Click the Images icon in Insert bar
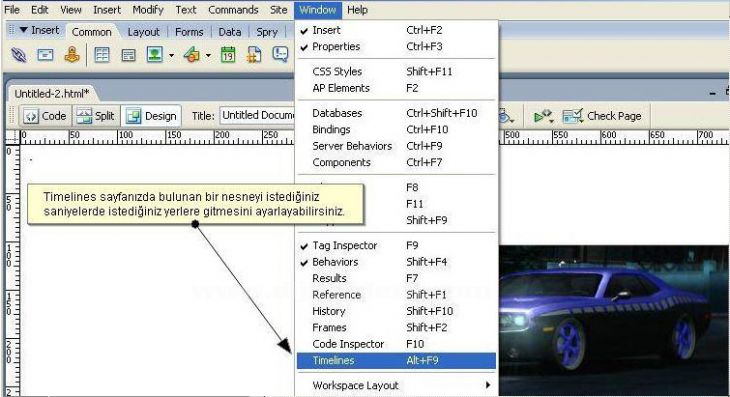This screenshot has width=730, height=397. 155,54
